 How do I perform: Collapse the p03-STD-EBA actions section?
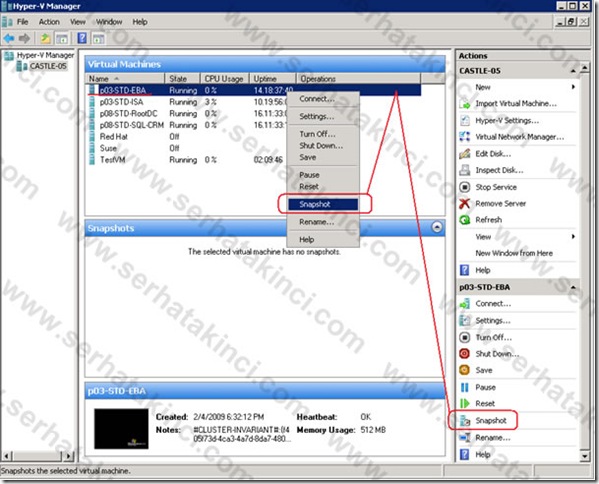coord(573,287)
